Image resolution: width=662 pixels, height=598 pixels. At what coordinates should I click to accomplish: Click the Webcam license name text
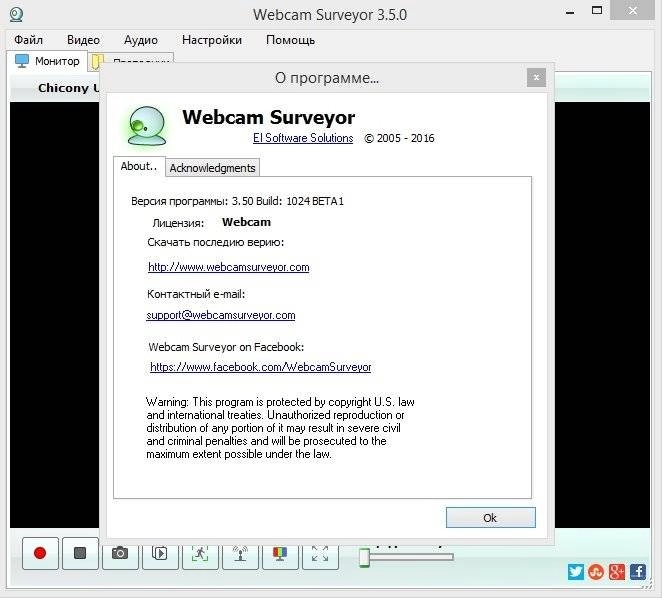(247, 222)
